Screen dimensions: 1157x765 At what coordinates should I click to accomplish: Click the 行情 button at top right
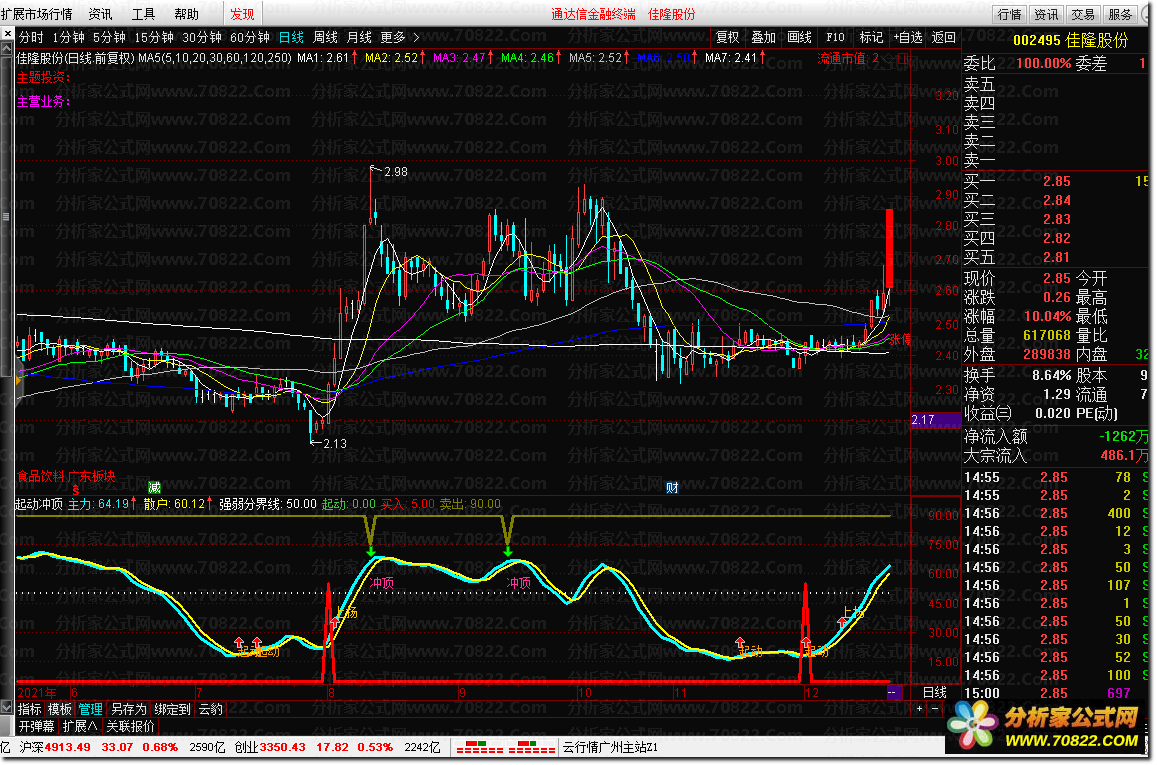coord(1009,14)
